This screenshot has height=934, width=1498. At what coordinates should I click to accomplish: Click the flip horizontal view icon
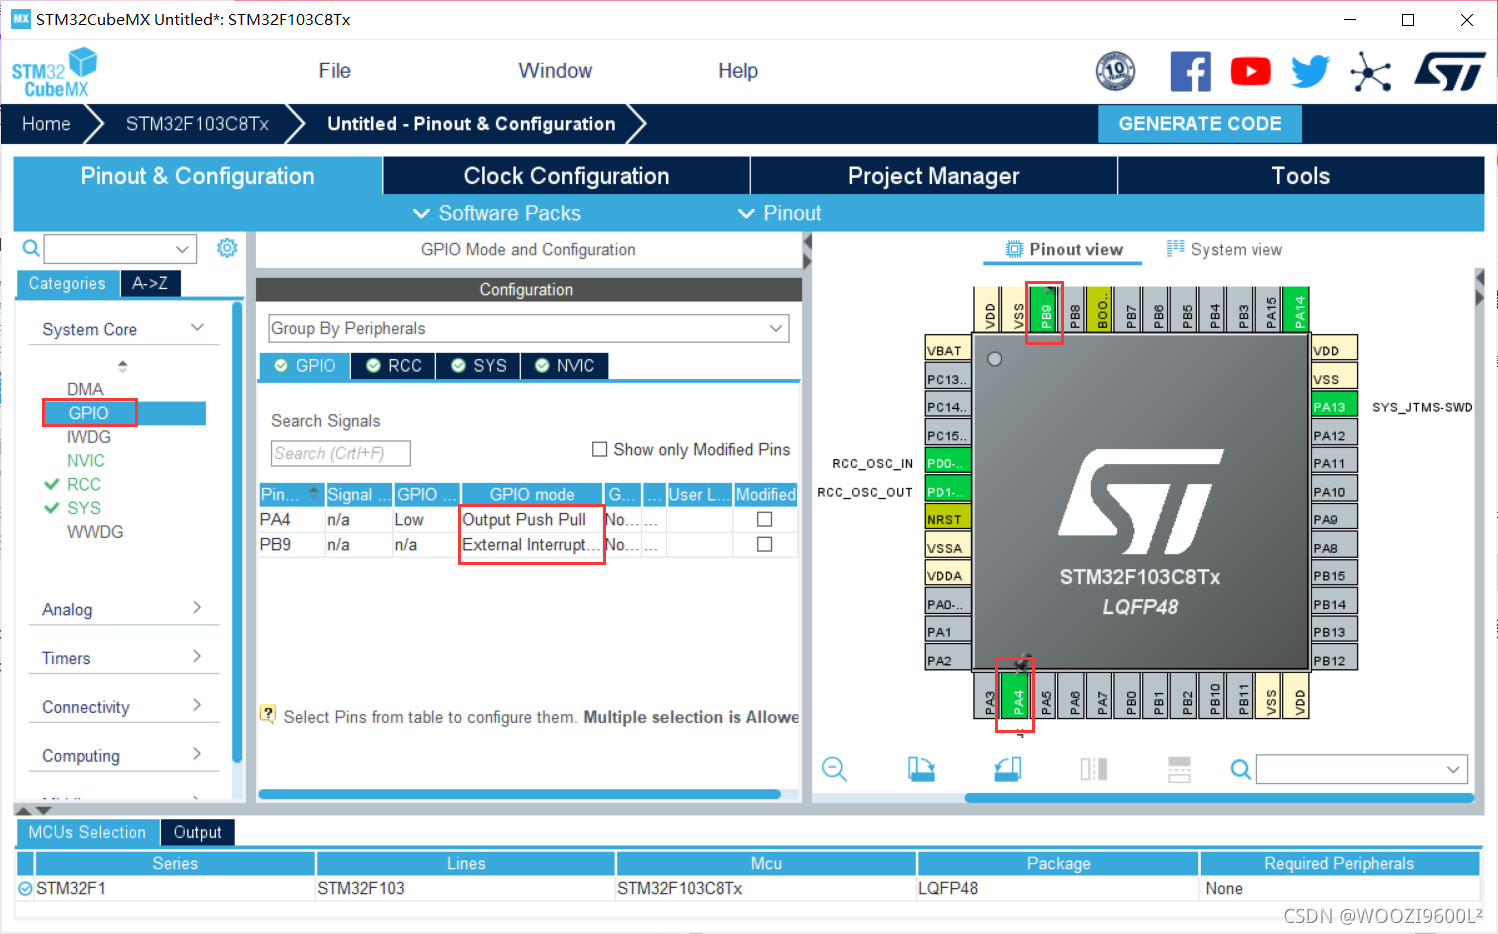pyautogui.click(x=1094, y=769)
